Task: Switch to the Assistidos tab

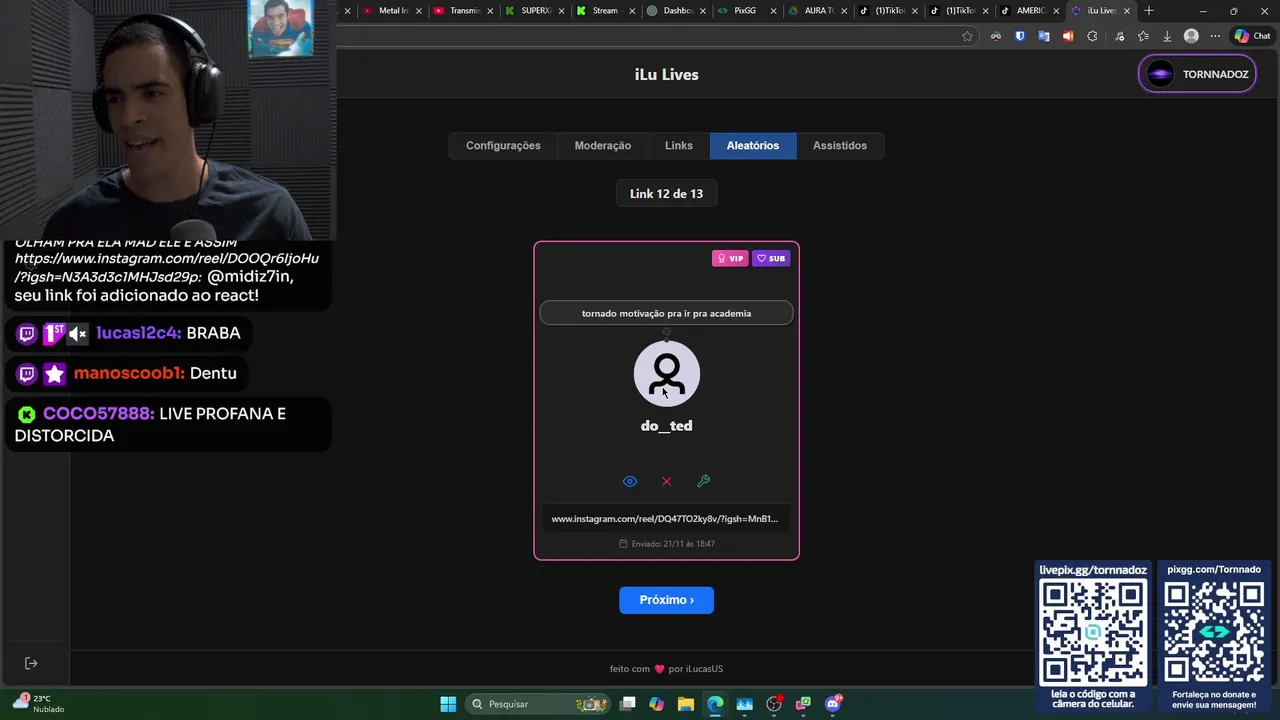Action: click(840, 146)
